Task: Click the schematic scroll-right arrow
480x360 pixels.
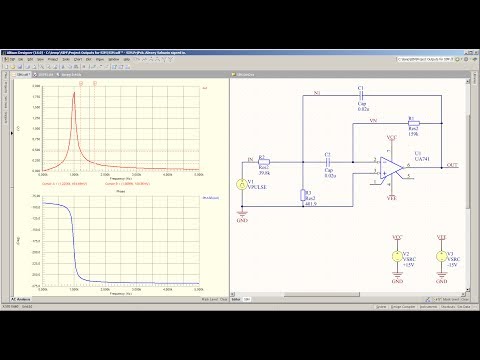Action: click(463, 294)
